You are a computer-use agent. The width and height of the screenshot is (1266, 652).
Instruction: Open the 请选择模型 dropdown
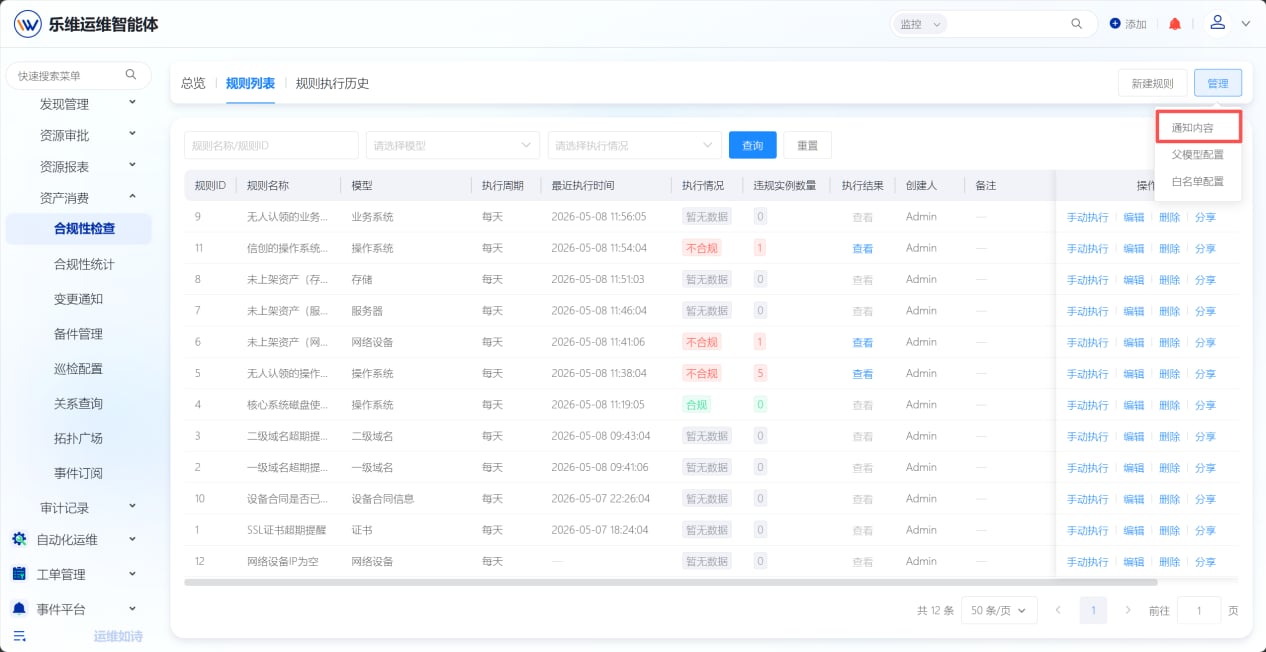pyautogui.click(x=453, y=145)
